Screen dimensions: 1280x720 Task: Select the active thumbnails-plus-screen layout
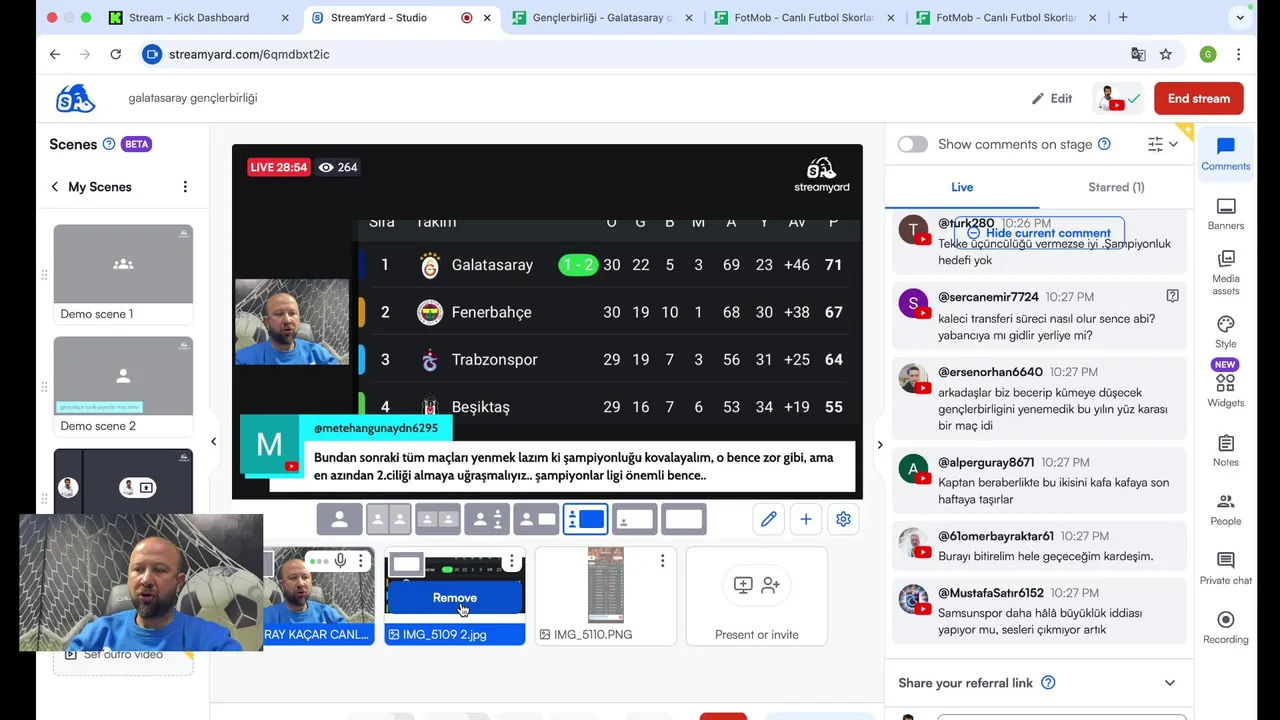click(x=585, y=519)
